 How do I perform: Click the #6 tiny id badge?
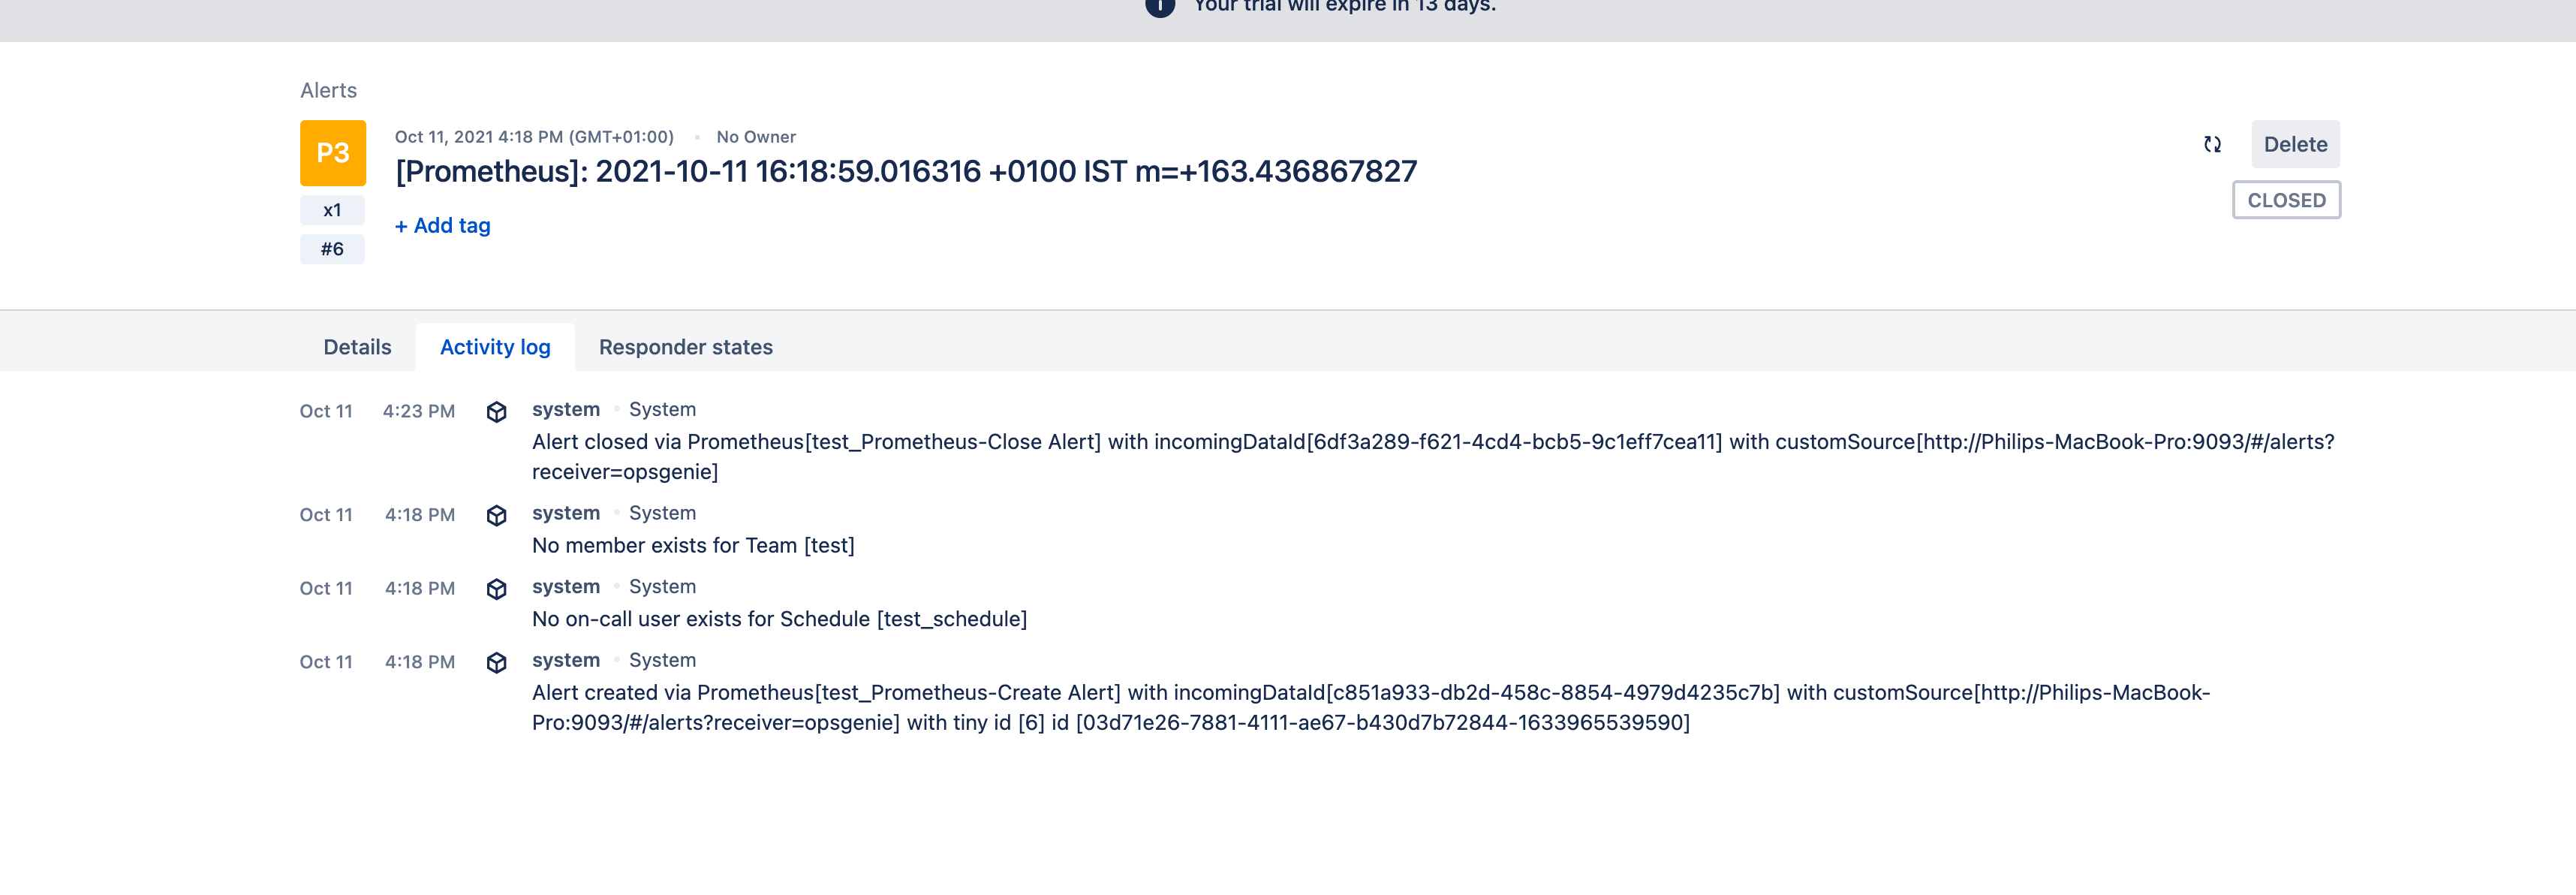coord(332,249)
